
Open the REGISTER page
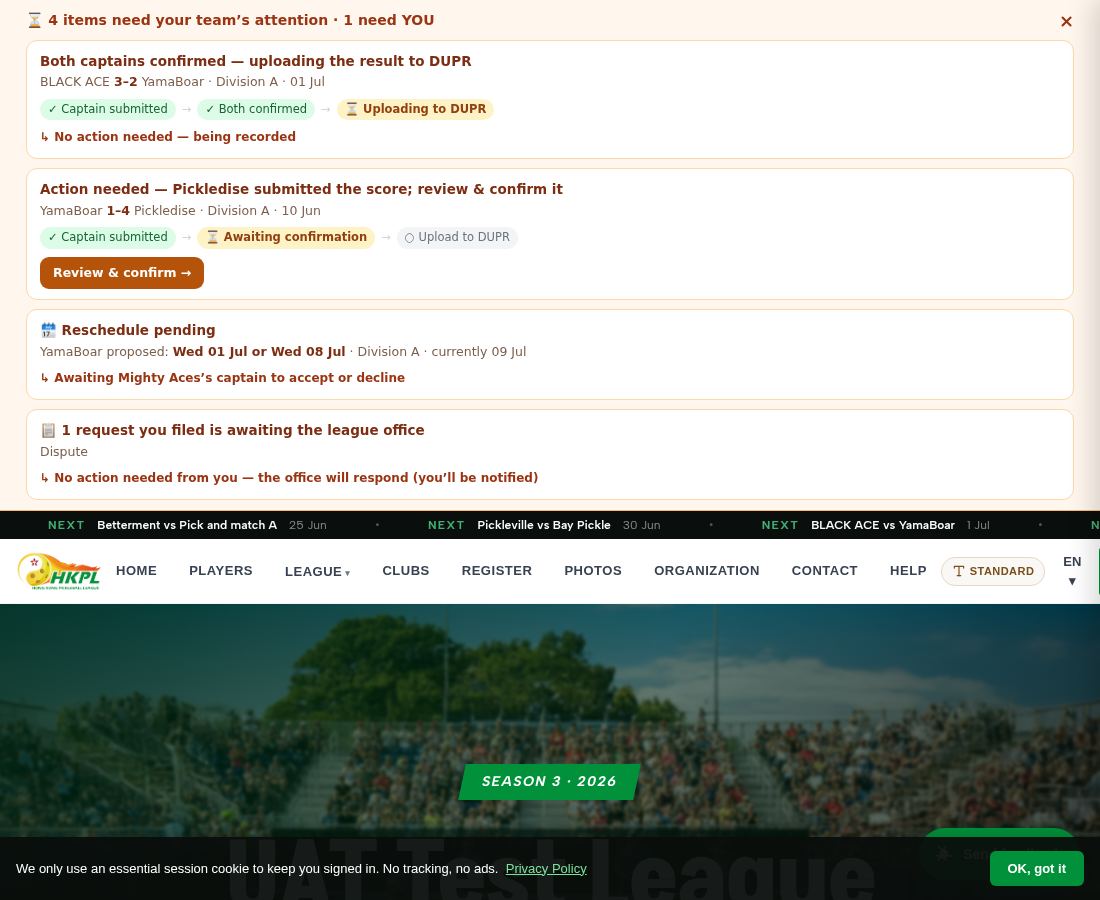pyautogui.click(x=497, y=571)
